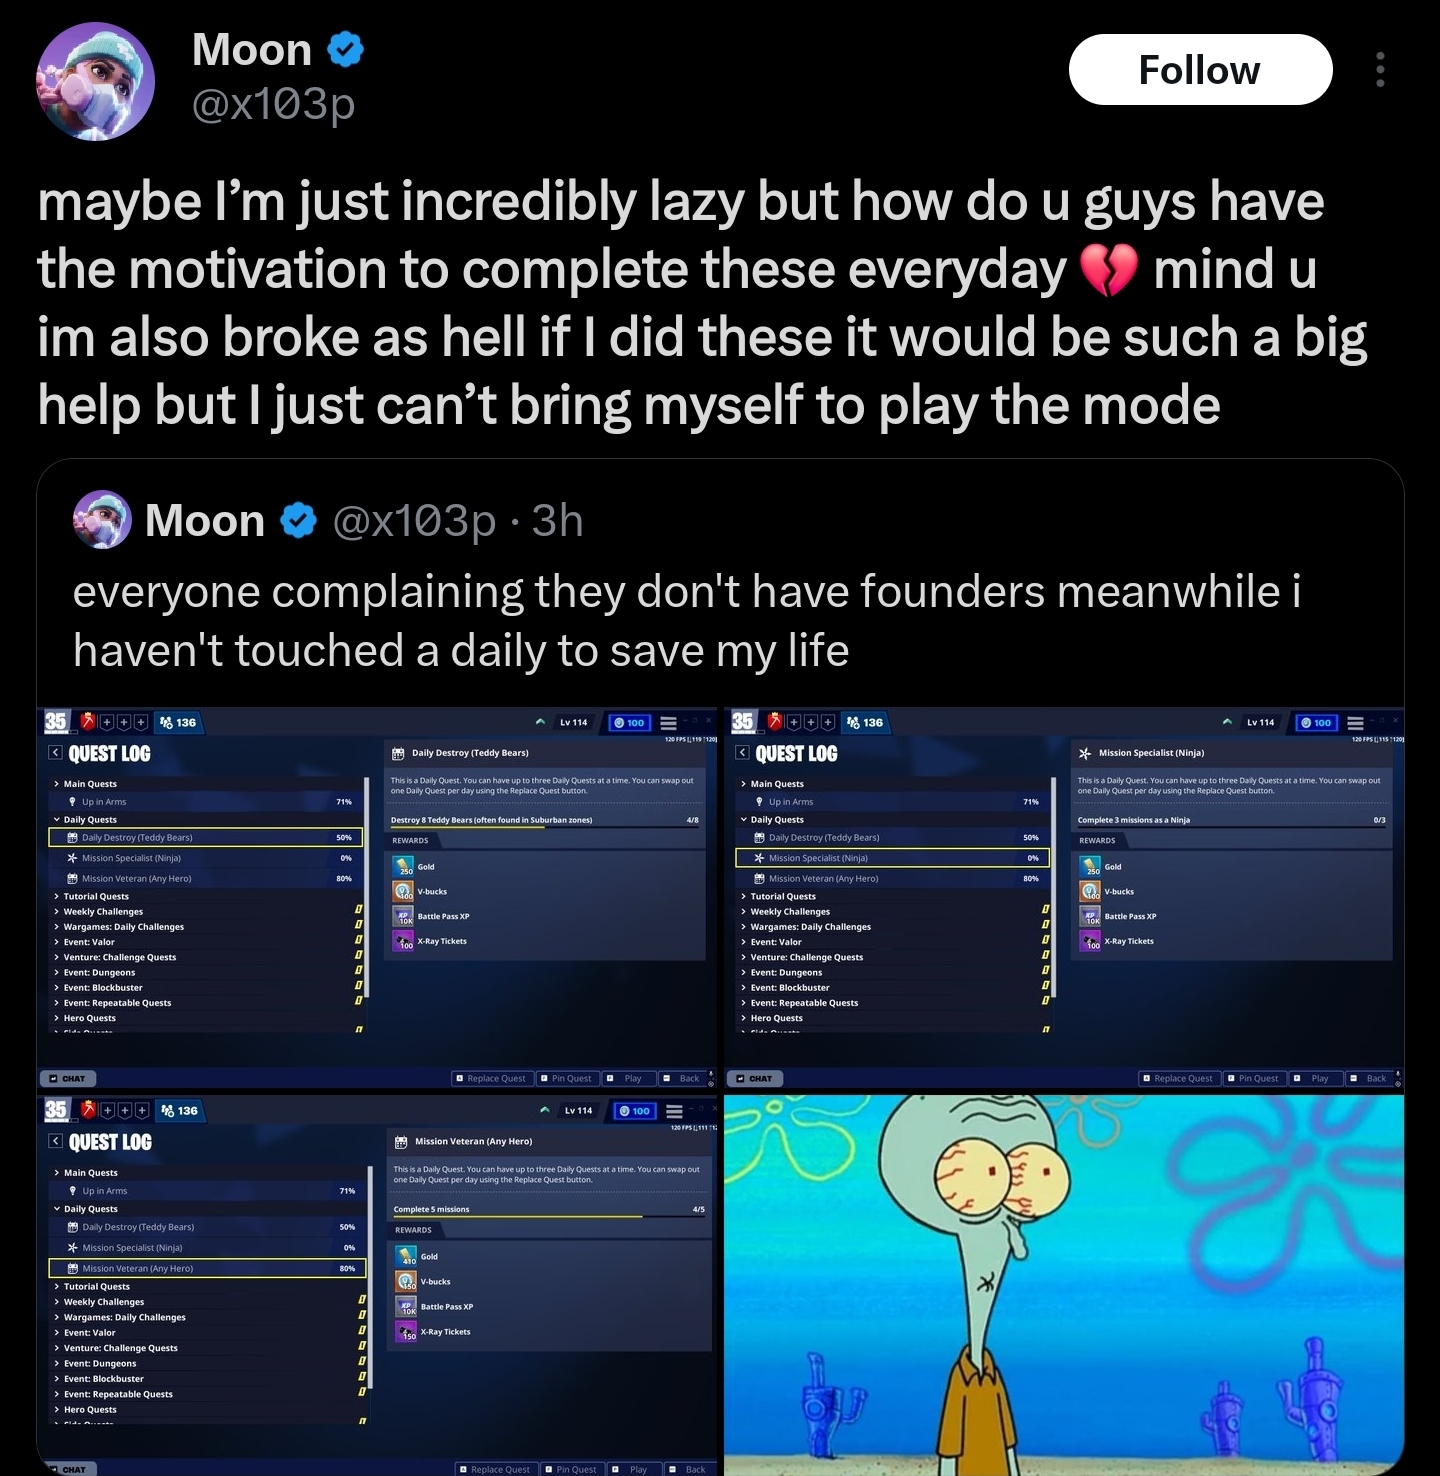
Task: Click the Moon name in the quoted post
Action: pyautogui.click(x=205, y=520)
